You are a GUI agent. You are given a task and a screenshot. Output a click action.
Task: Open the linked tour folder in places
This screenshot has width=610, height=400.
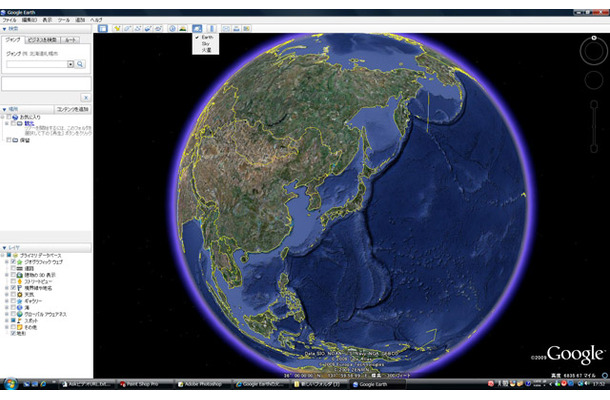[x=29, y=124]
